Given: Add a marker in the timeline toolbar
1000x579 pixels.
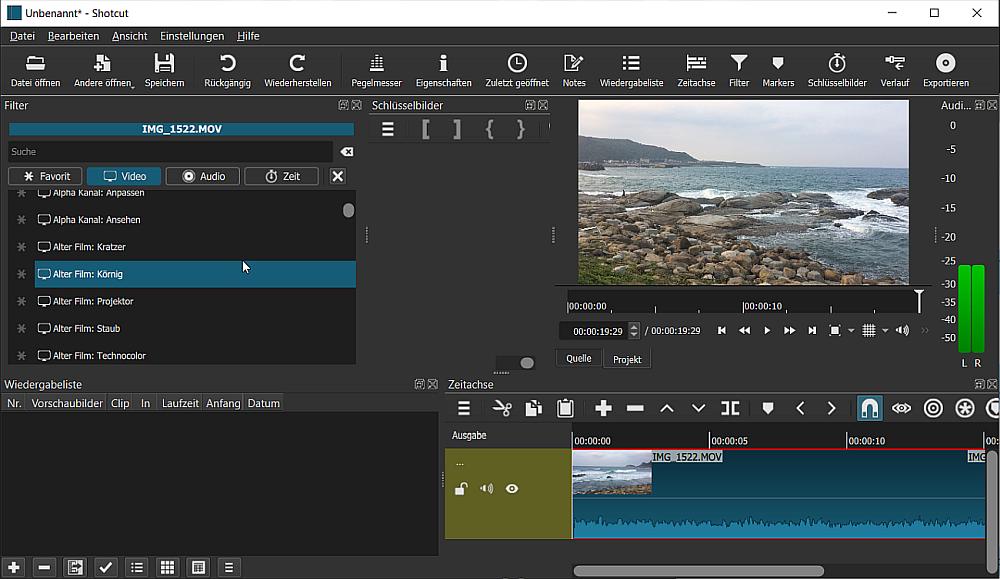Looking at the screenshot, I should click(768, 408).
